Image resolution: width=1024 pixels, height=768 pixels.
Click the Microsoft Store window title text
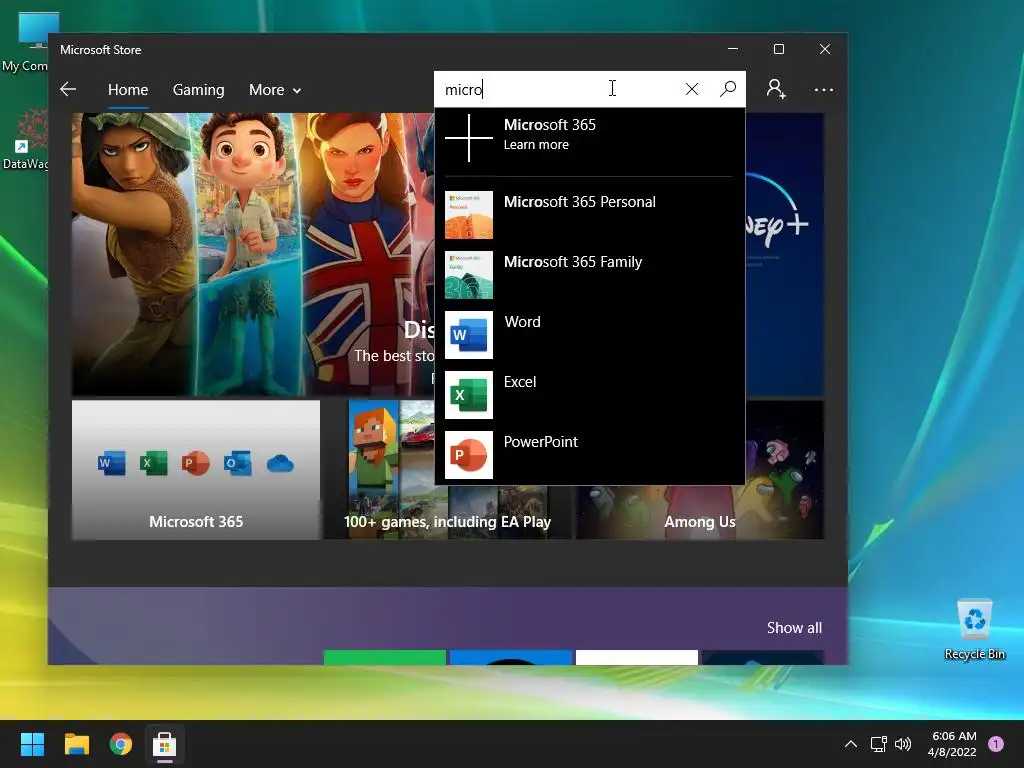[x=101, y=50]
